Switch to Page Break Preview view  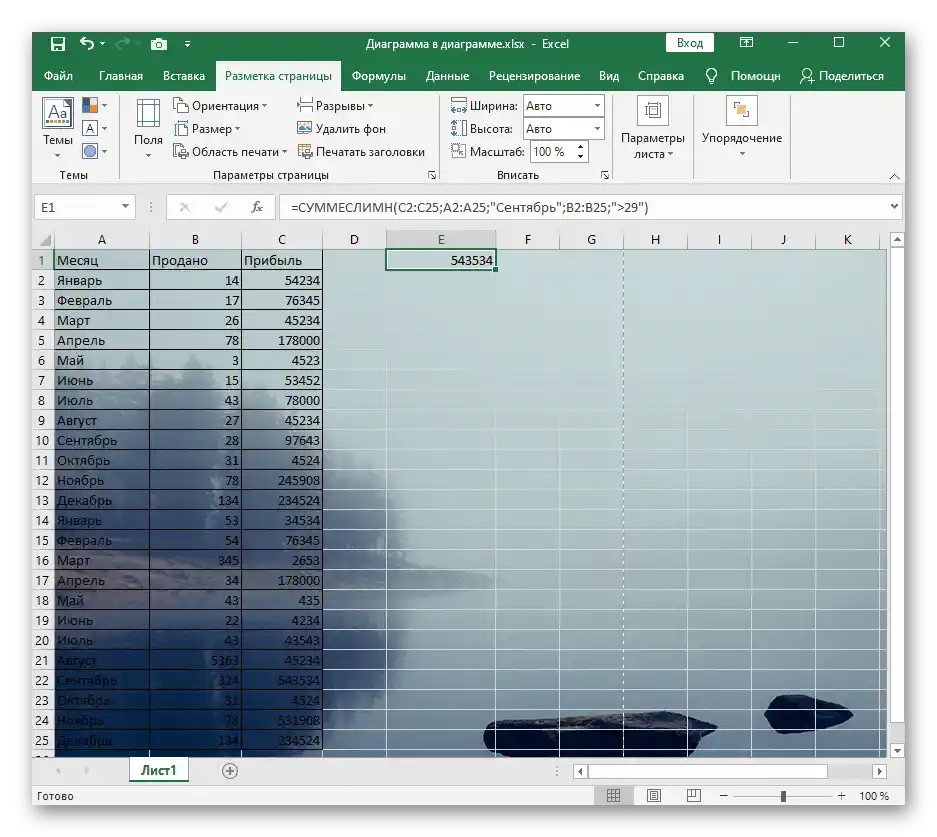pyautogui.click(x=693, y=795)
